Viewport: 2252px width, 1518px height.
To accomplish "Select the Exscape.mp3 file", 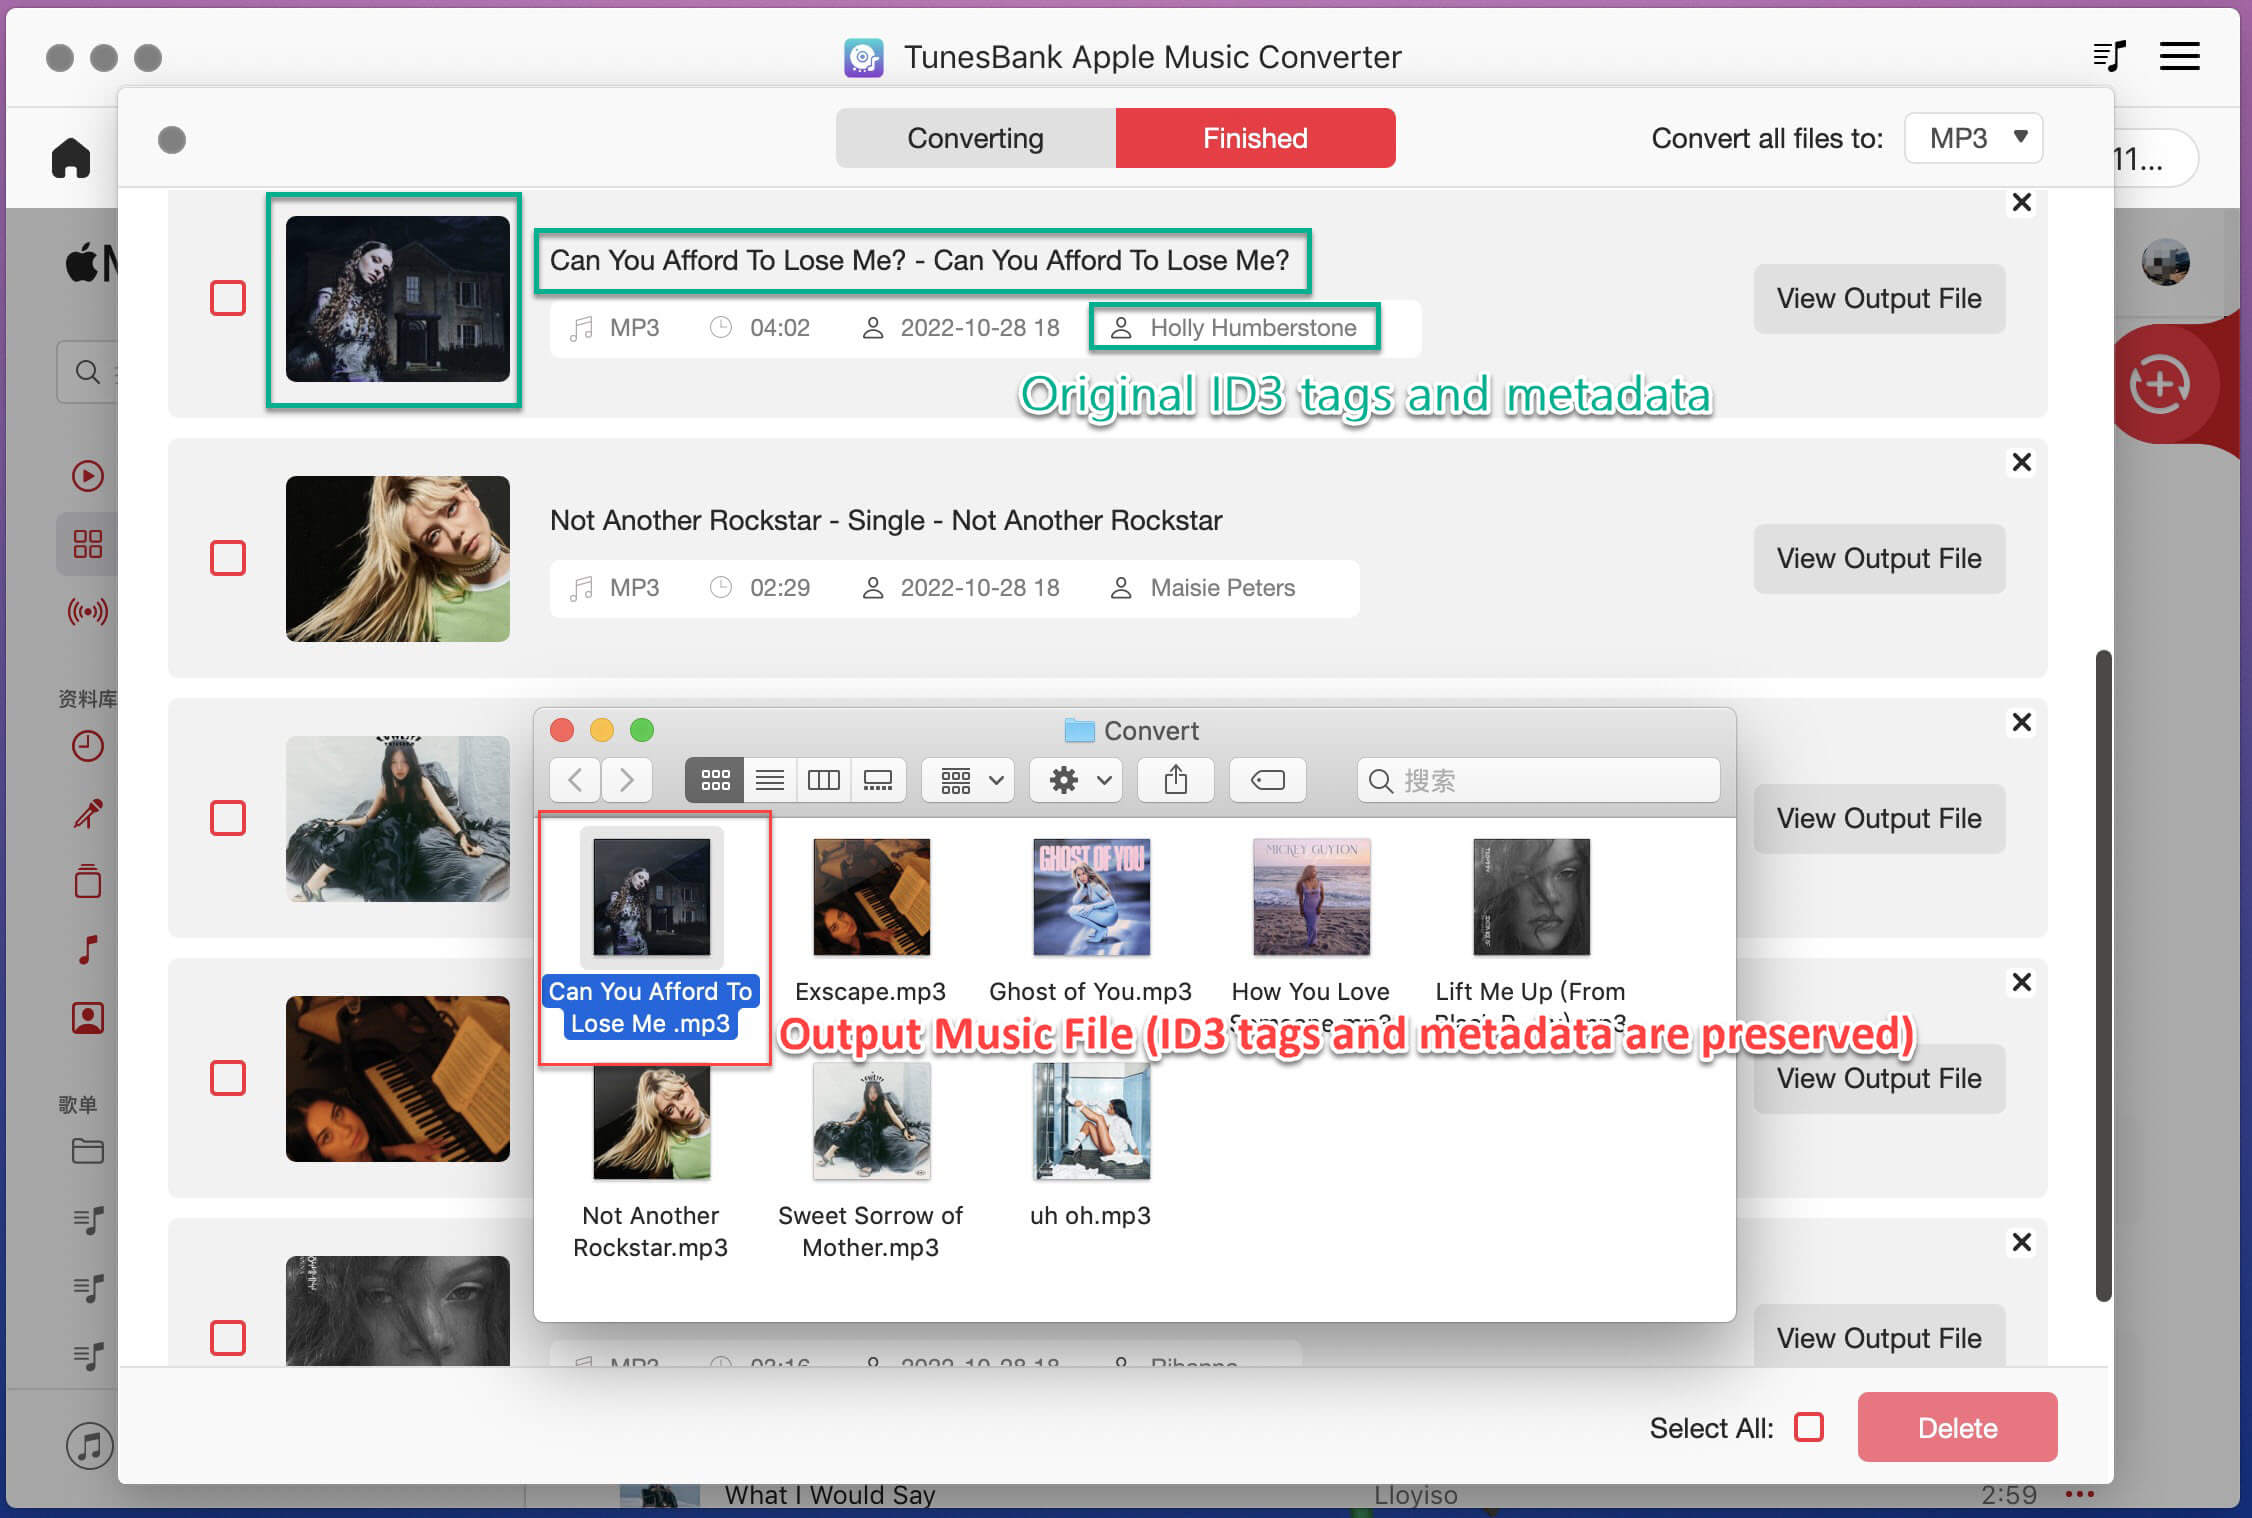I will 871,922.
